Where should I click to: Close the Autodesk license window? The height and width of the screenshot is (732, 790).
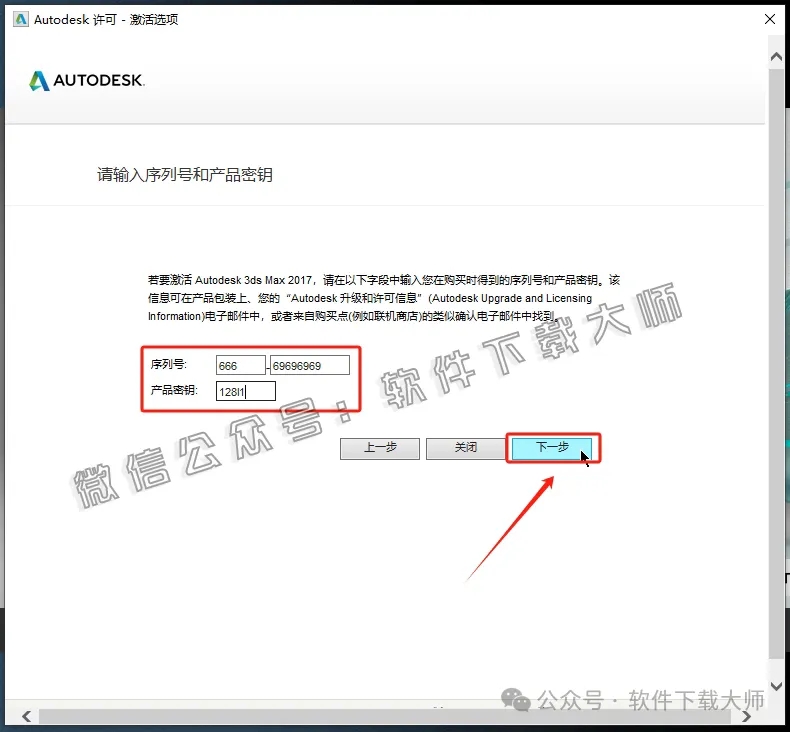[769, 19]
